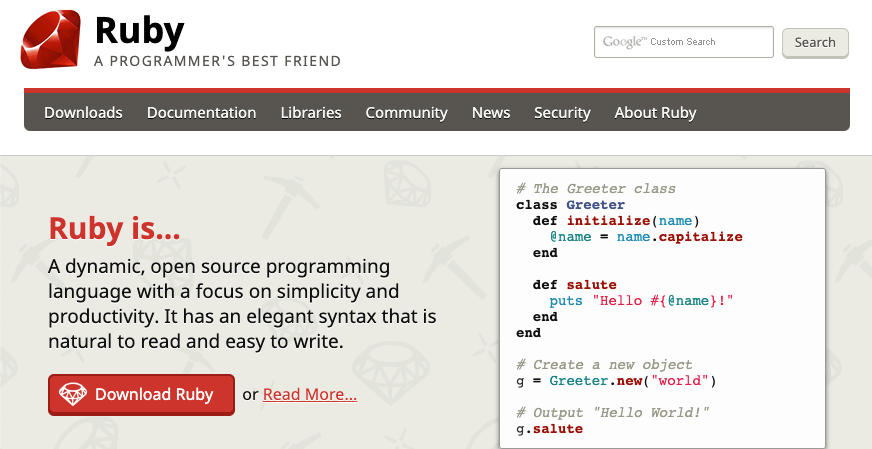872x449 pixels.
Task: Open the Community page
Action: (x=407, y=112)
